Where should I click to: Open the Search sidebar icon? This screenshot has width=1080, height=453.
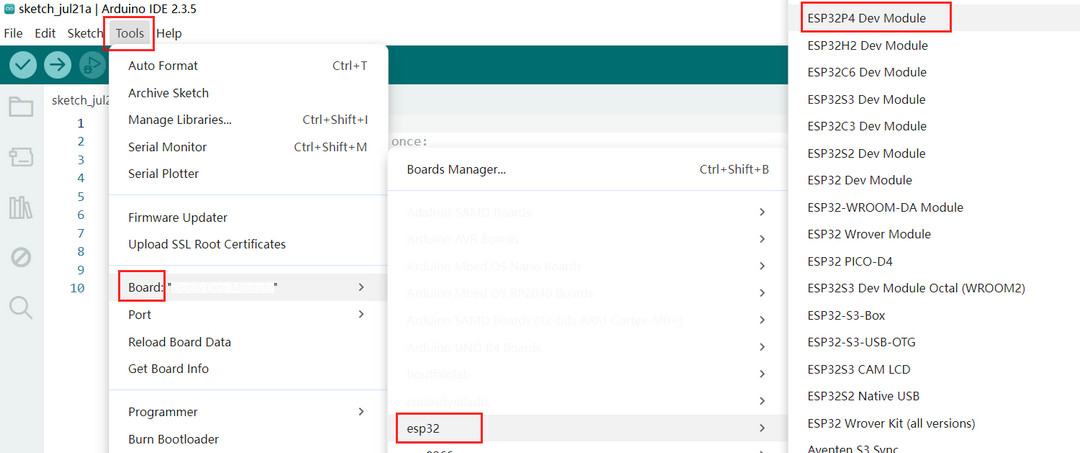[21, 308]
